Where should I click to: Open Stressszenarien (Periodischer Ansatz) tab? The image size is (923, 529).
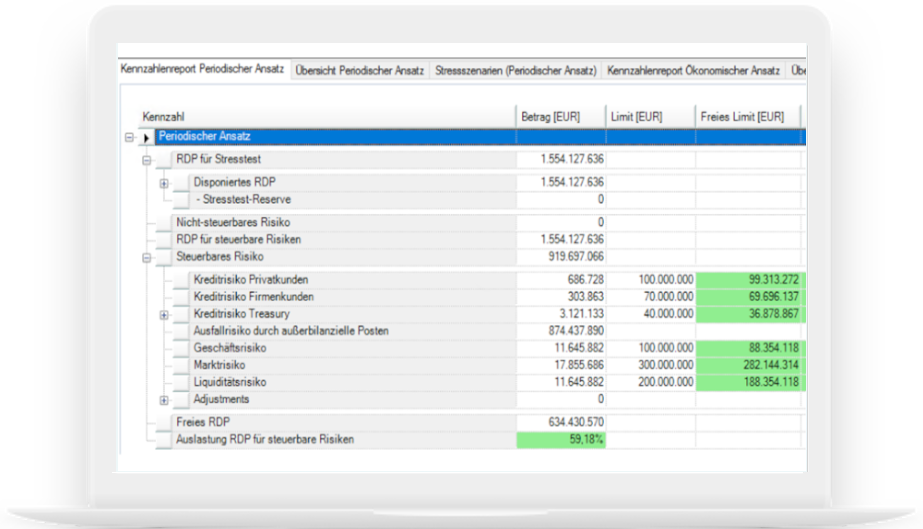point(516,71)
